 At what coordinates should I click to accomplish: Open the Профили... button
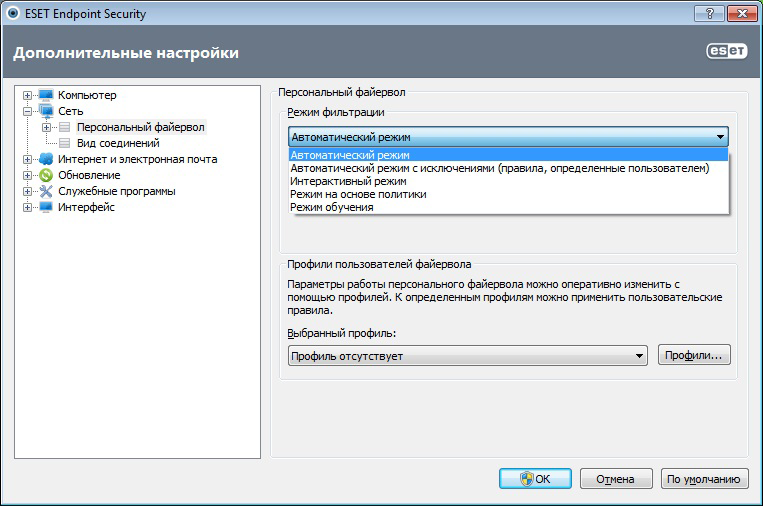[x=694, y=355]
